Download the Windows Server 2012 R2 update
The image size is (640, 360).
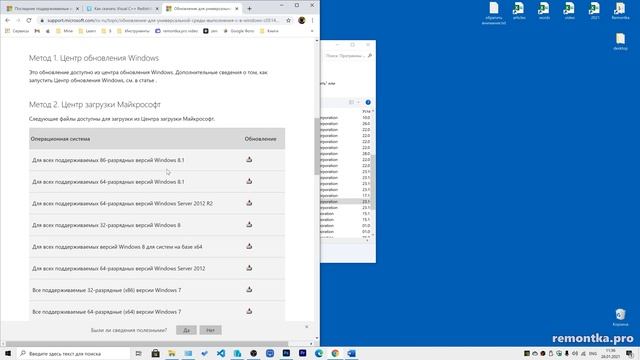pos(249,203)
